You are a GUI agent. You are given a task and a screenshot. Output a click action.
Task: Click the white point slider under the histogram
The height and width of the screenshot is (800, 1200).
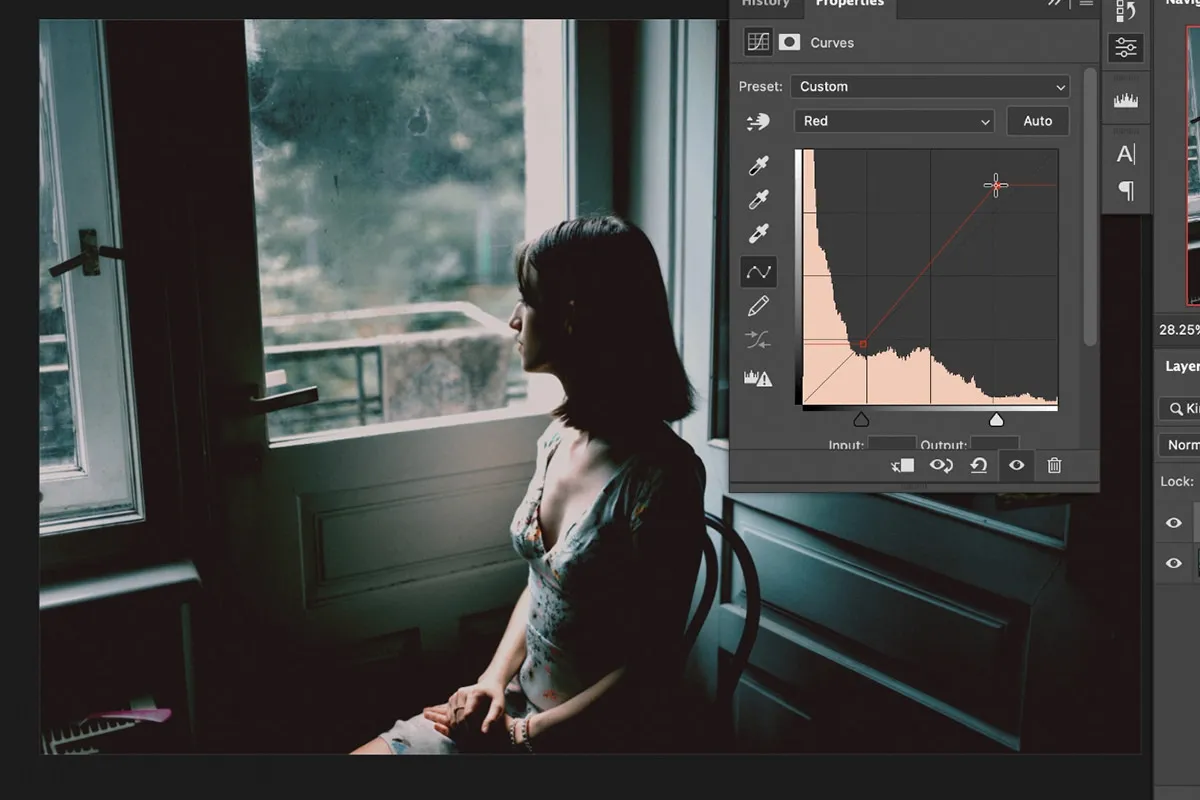996,420
